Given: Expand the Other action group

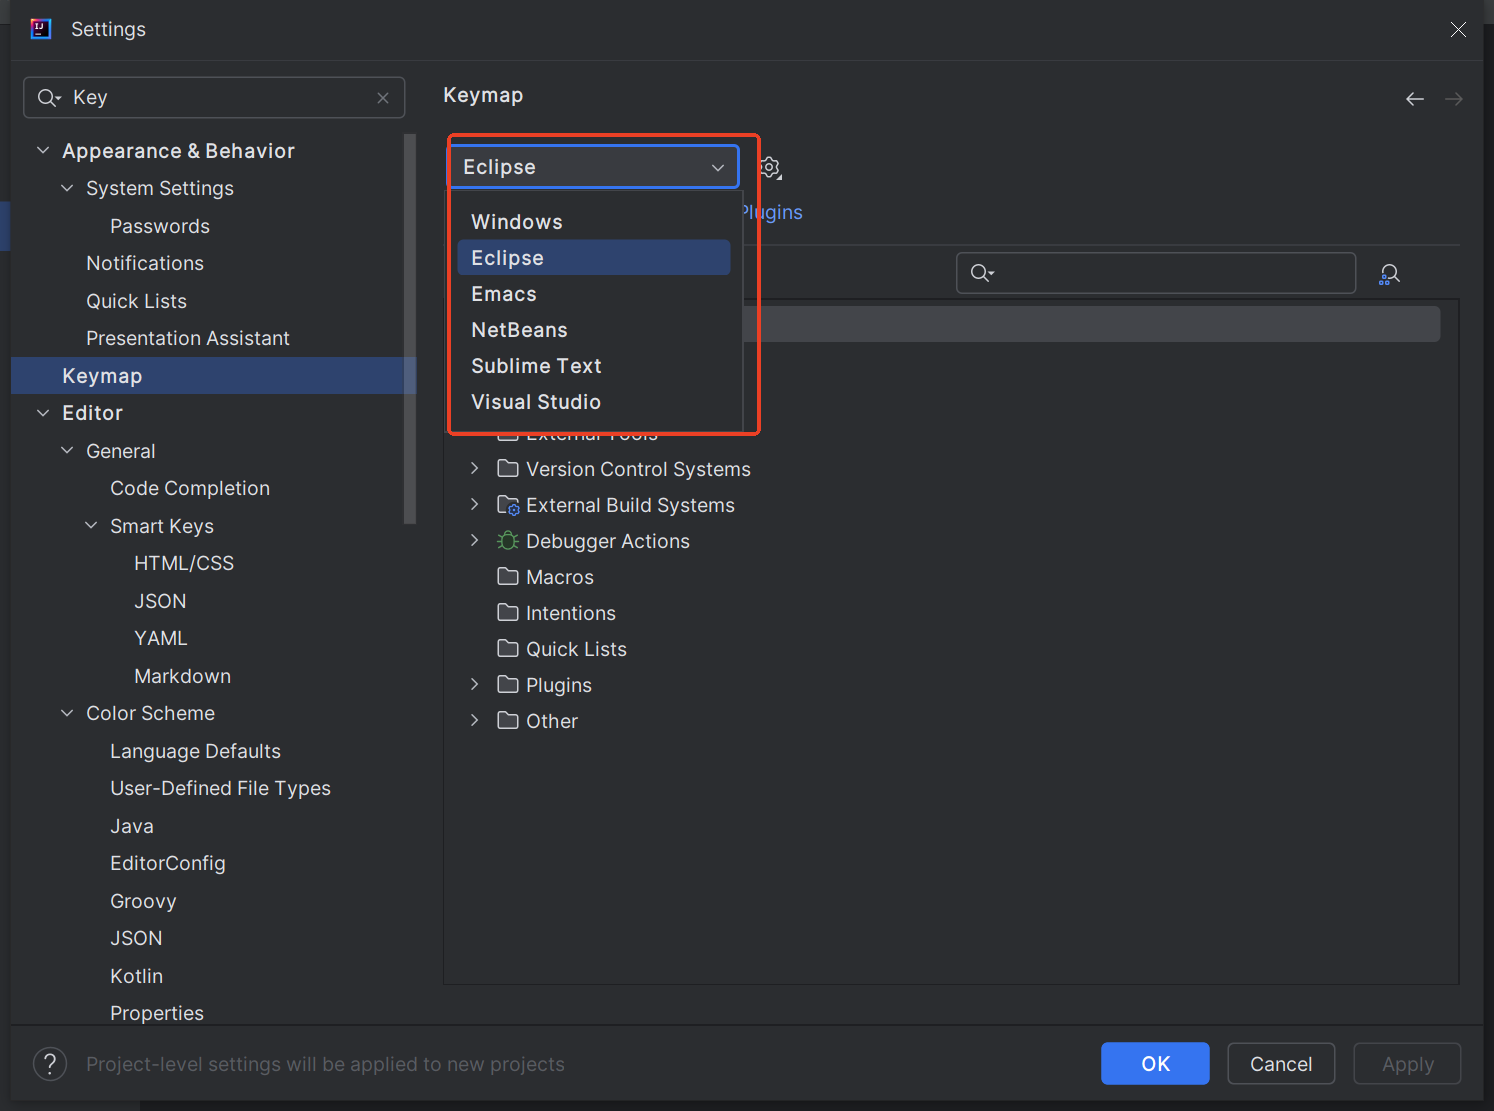Looking at the screenshot, I should pos(475,721).
